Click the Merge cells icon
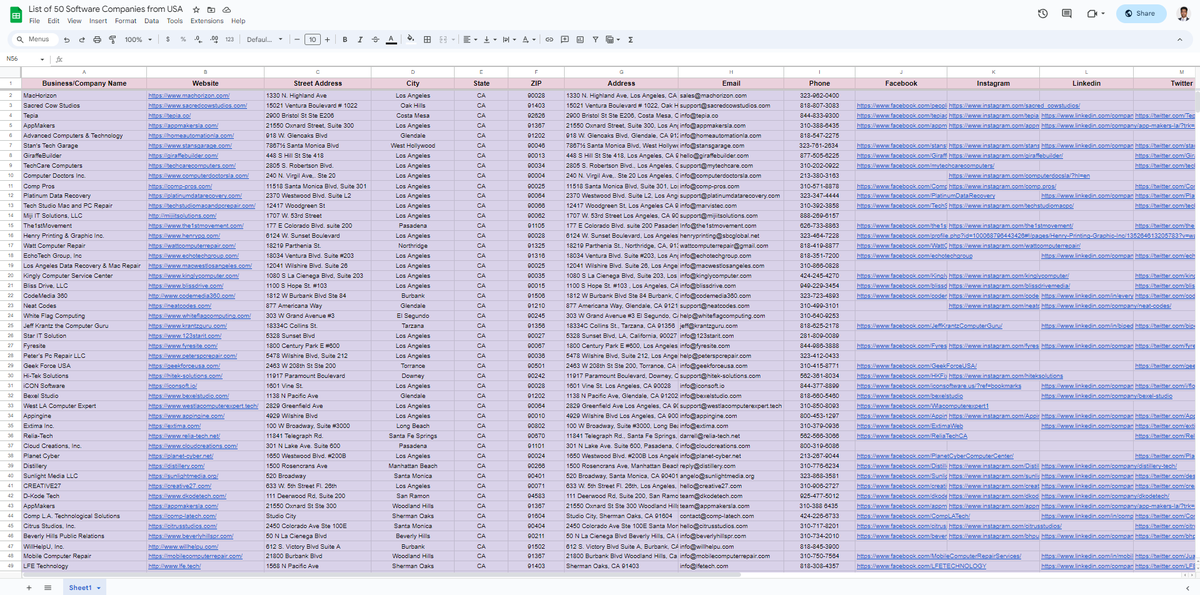The image size is (1200, 595). pos(443,39)
